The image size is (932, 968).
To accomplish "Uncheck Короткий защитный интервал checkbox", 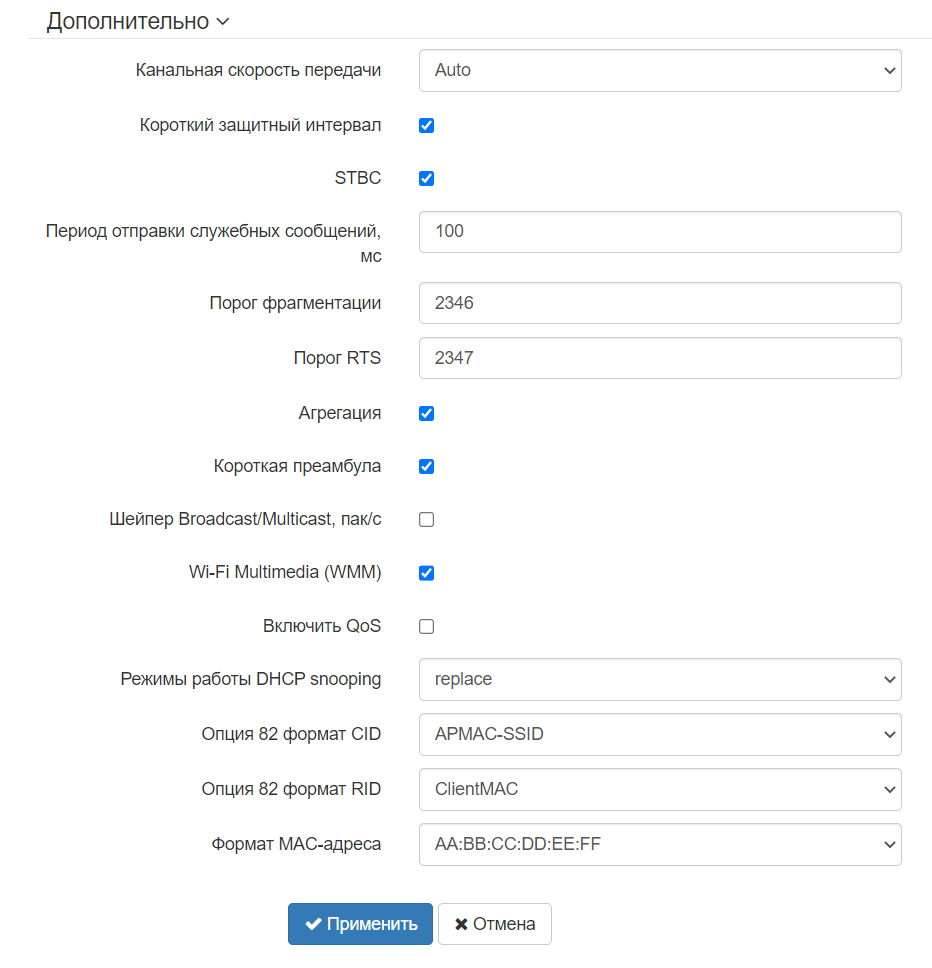I will pyautogui.click(x=426, y=126).
